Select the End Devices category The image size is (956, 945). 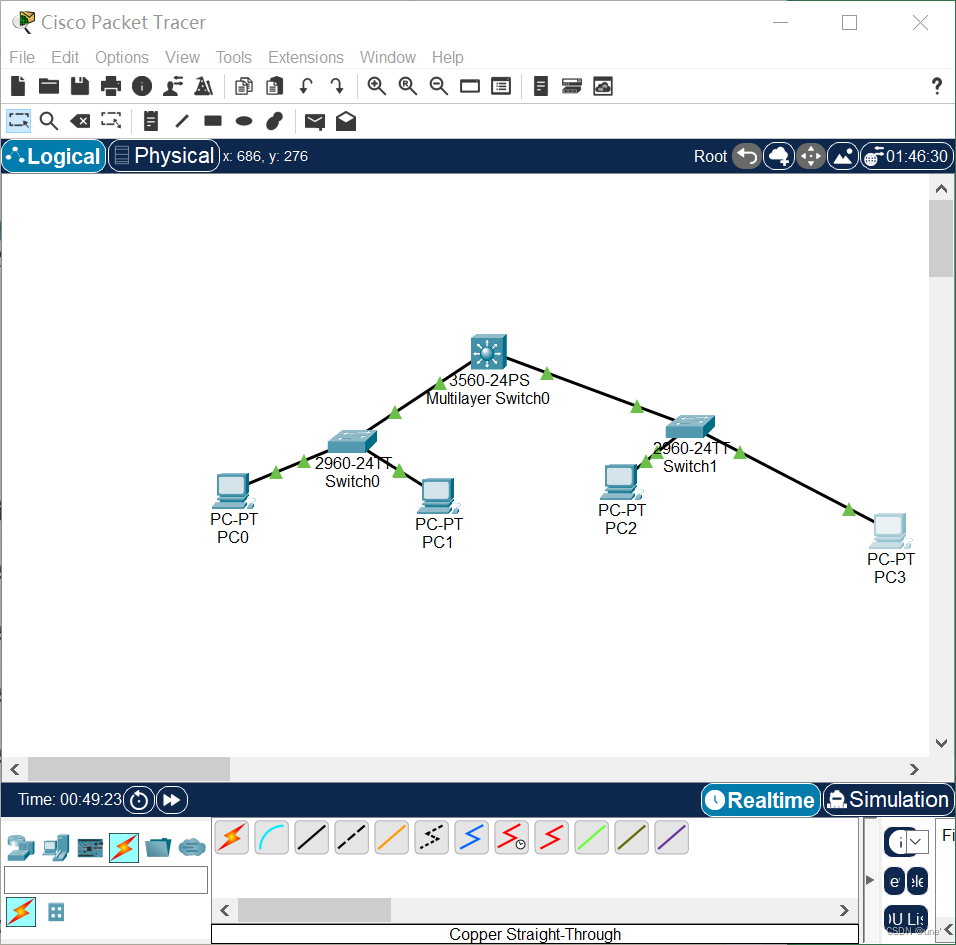coord(55,847)
